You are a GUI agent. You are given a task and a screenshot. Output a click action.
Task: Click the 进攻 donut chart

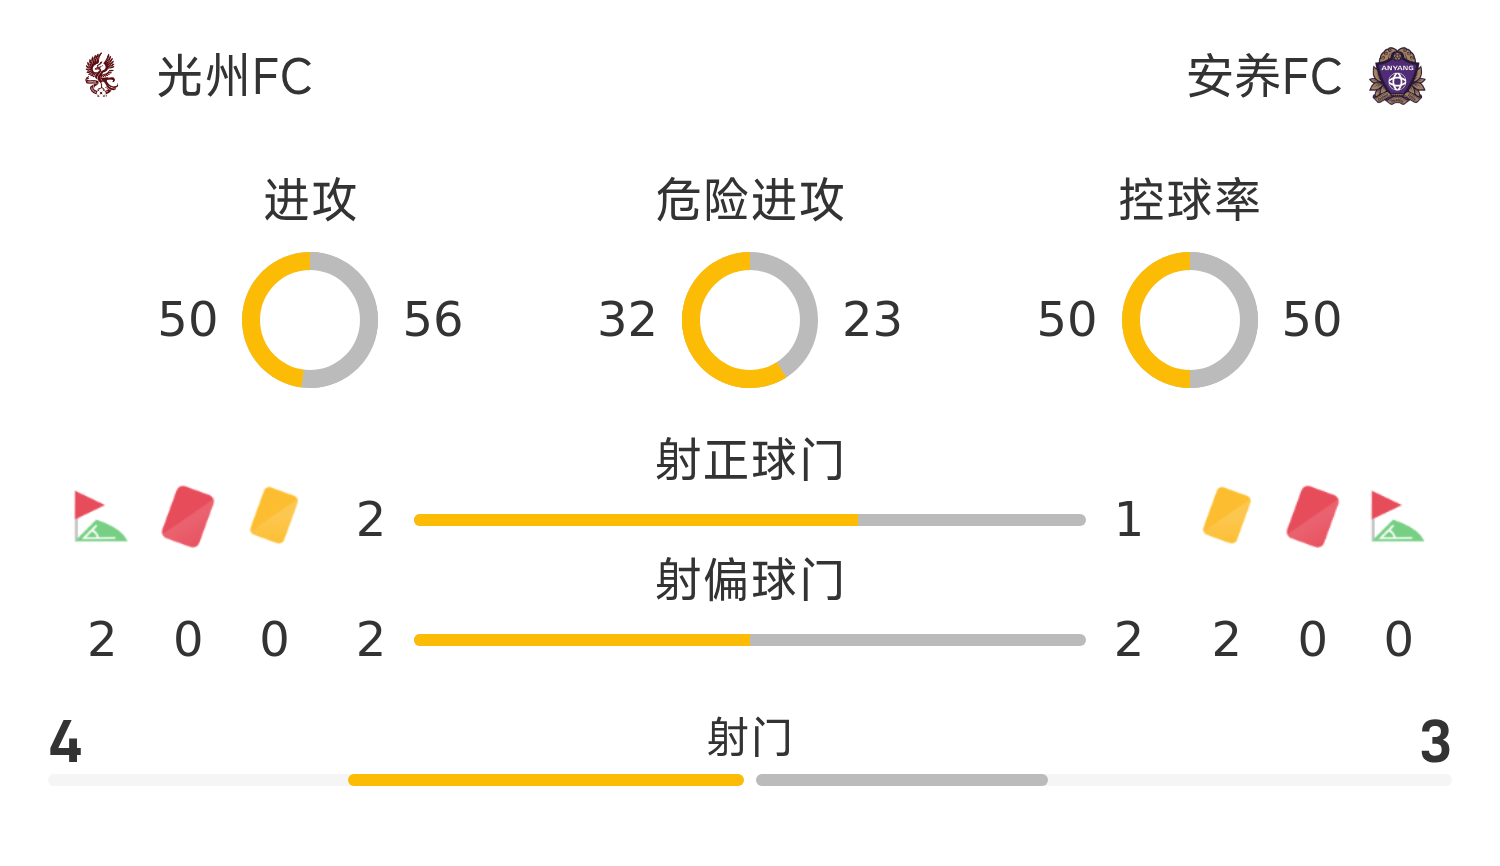pyautogui.click(x=310, y=320)
